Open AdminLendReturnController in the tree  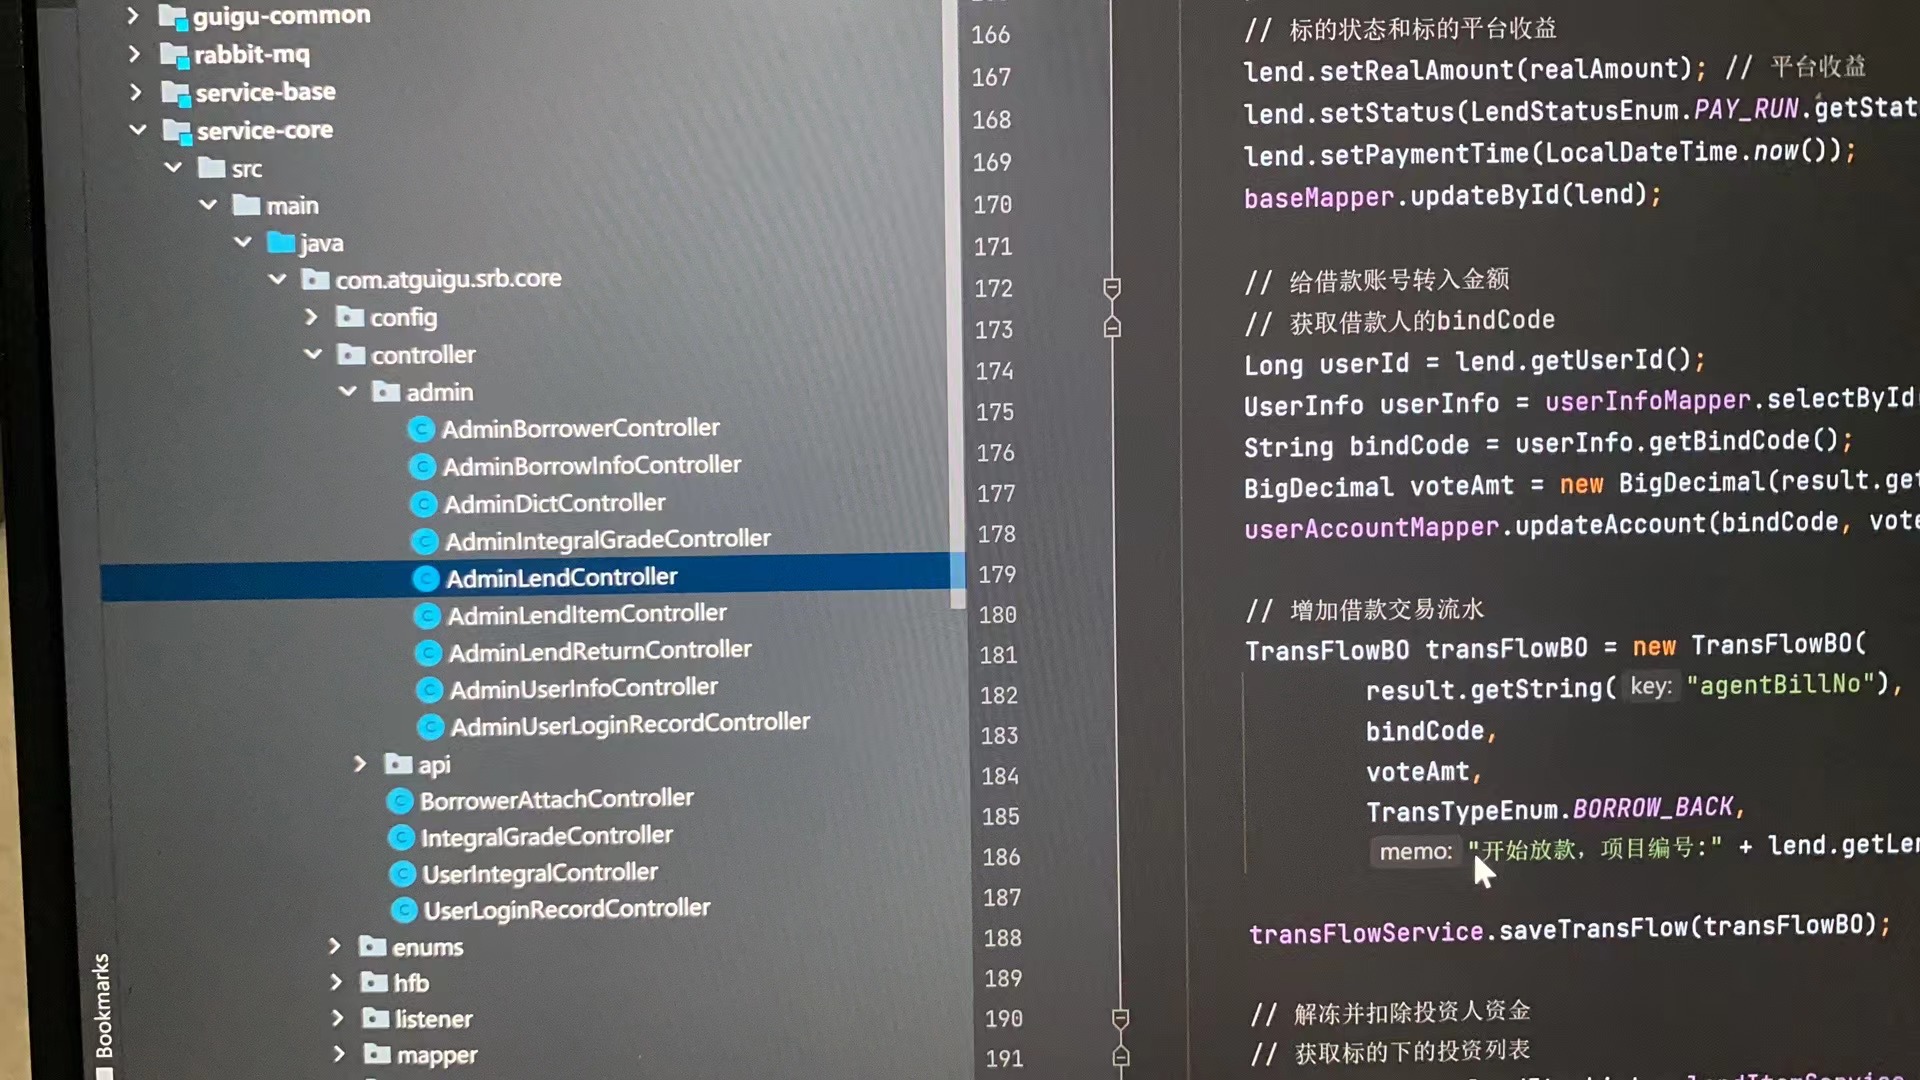point(600,651)
